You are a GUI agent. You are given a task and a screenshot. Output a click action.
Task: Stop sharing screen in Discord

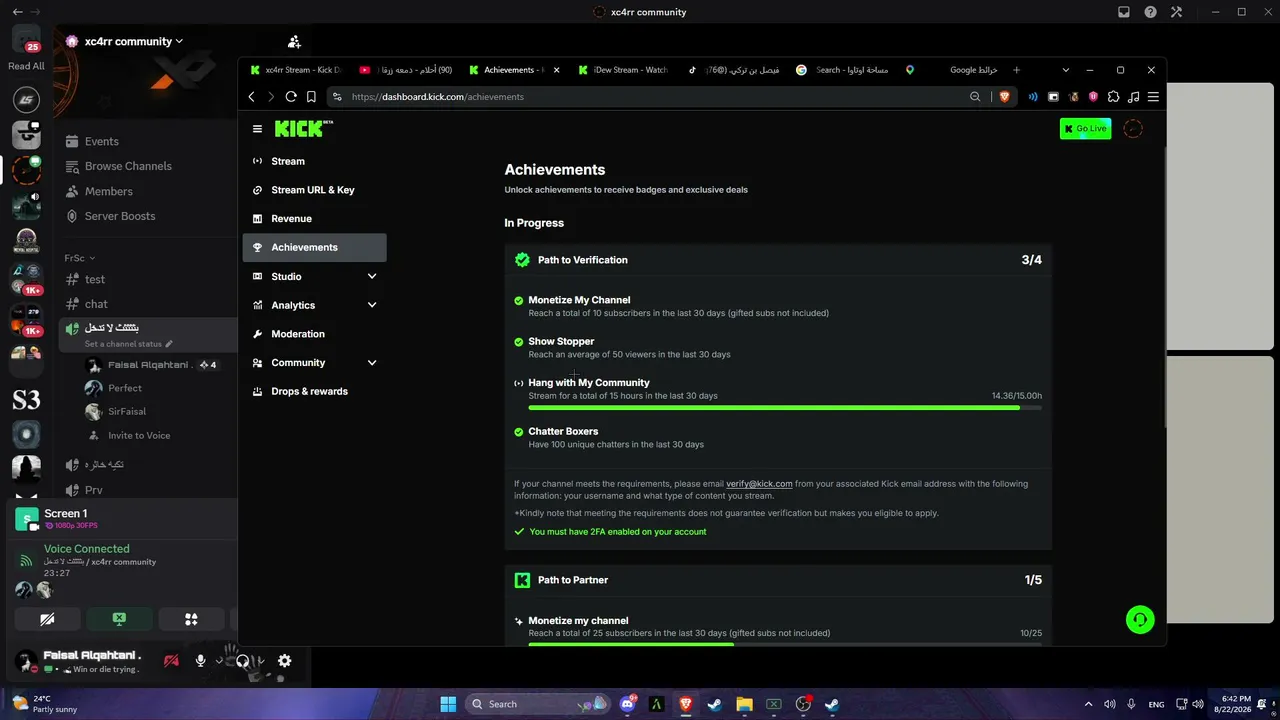(119, 620)
